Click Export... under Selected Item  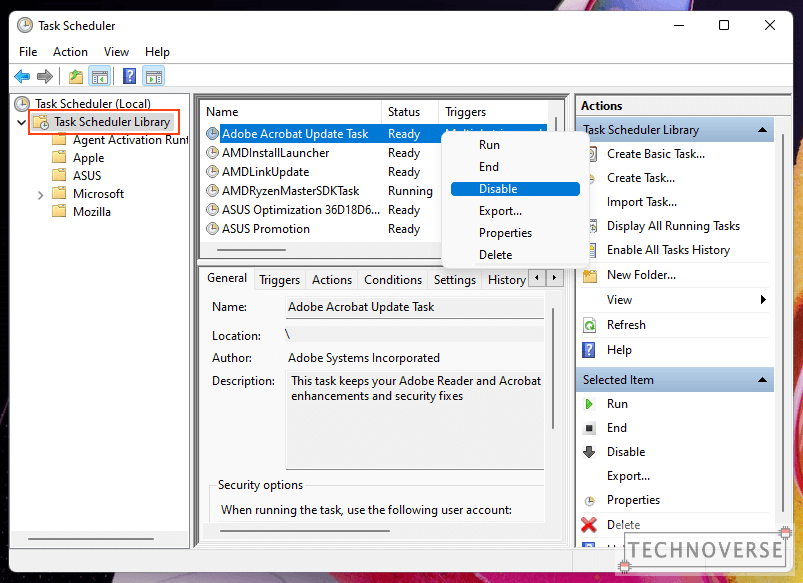pos(628,476)
